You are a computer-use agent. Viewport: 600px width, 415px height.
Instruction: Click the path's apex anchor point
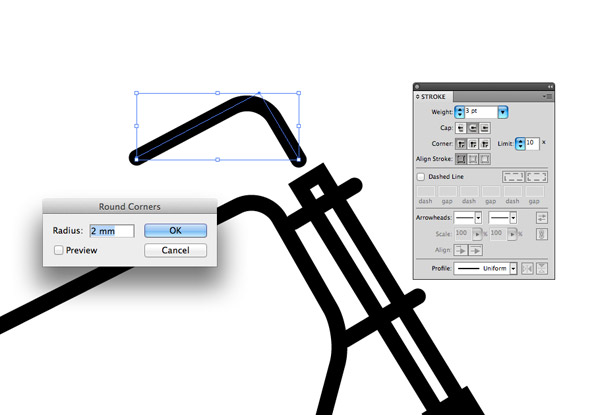pos(259,93)
